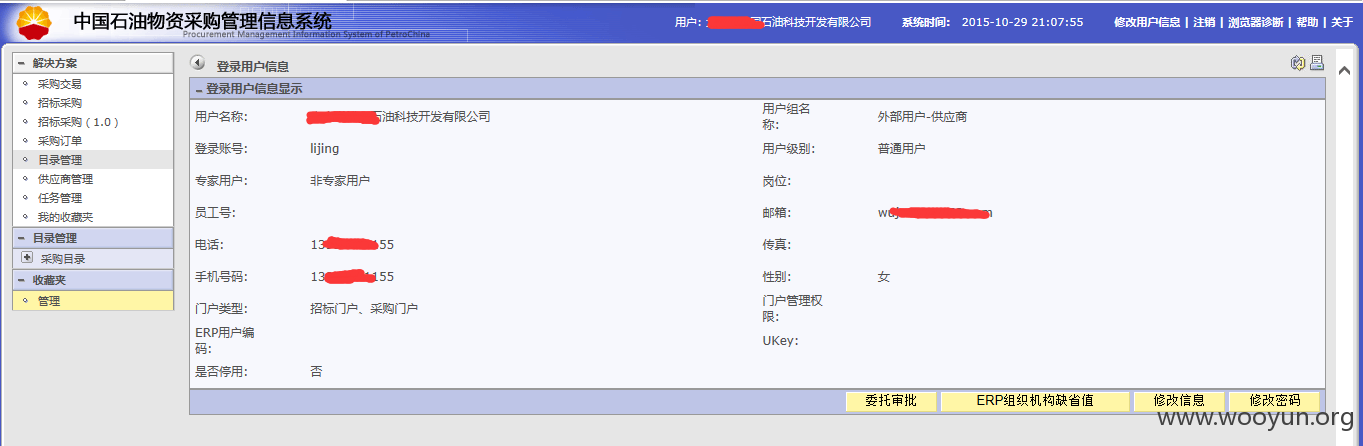Viewport: 1363px width, 446px height.
Task: Open 采购订单 in the sidebar
Action: (x=60, y=141)
